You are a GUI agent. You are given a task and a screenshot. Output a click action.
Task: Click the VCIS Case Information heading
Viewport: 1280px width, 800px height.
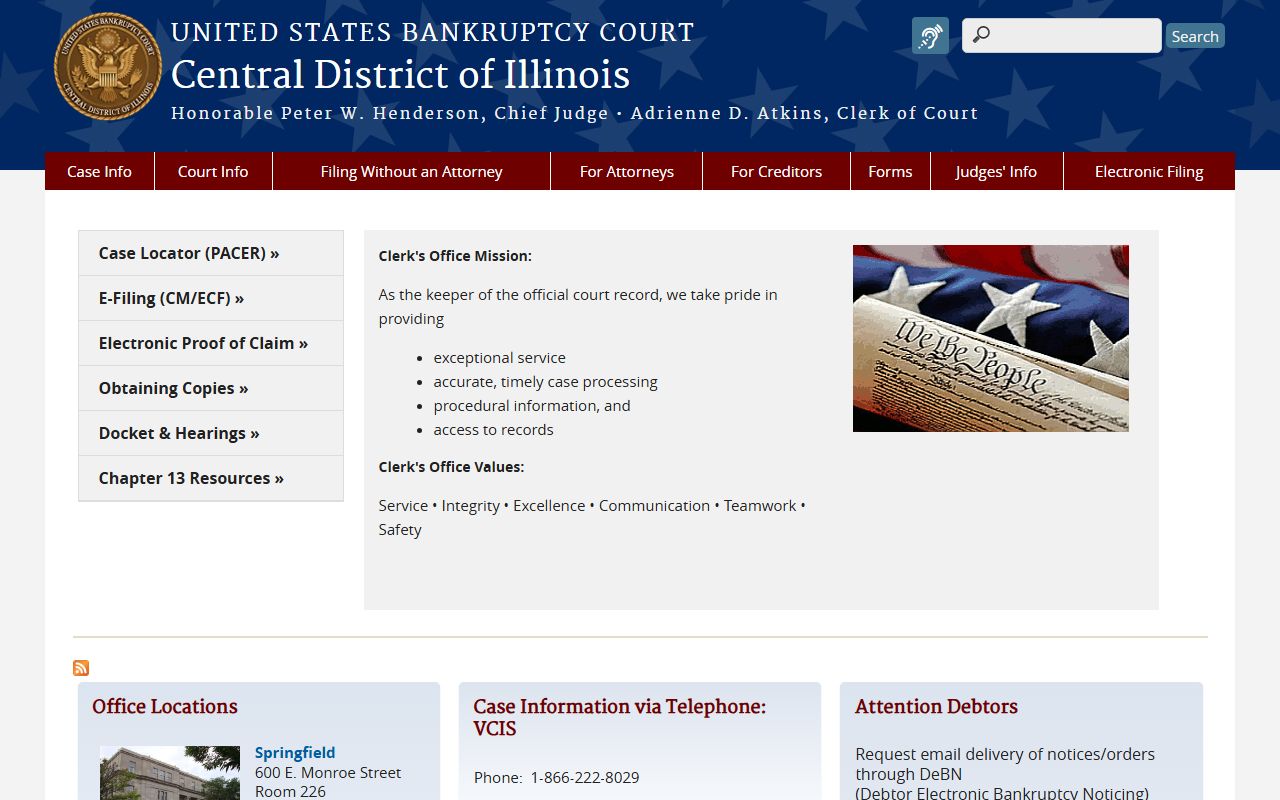tap(620, 717)
